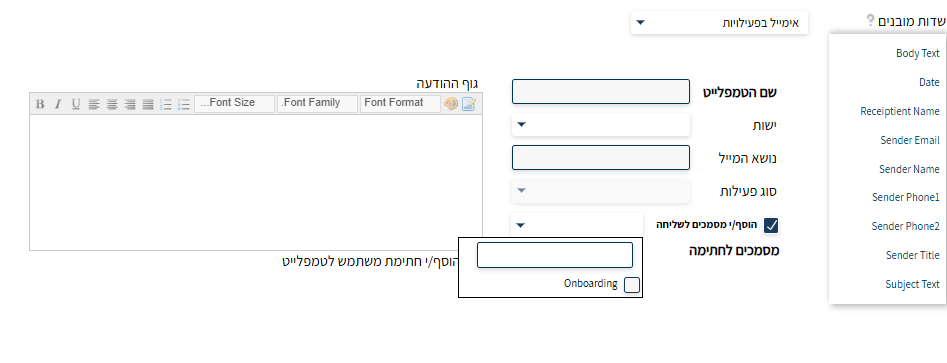
Task: Click the edit source notepad icon
Action: 469,104
